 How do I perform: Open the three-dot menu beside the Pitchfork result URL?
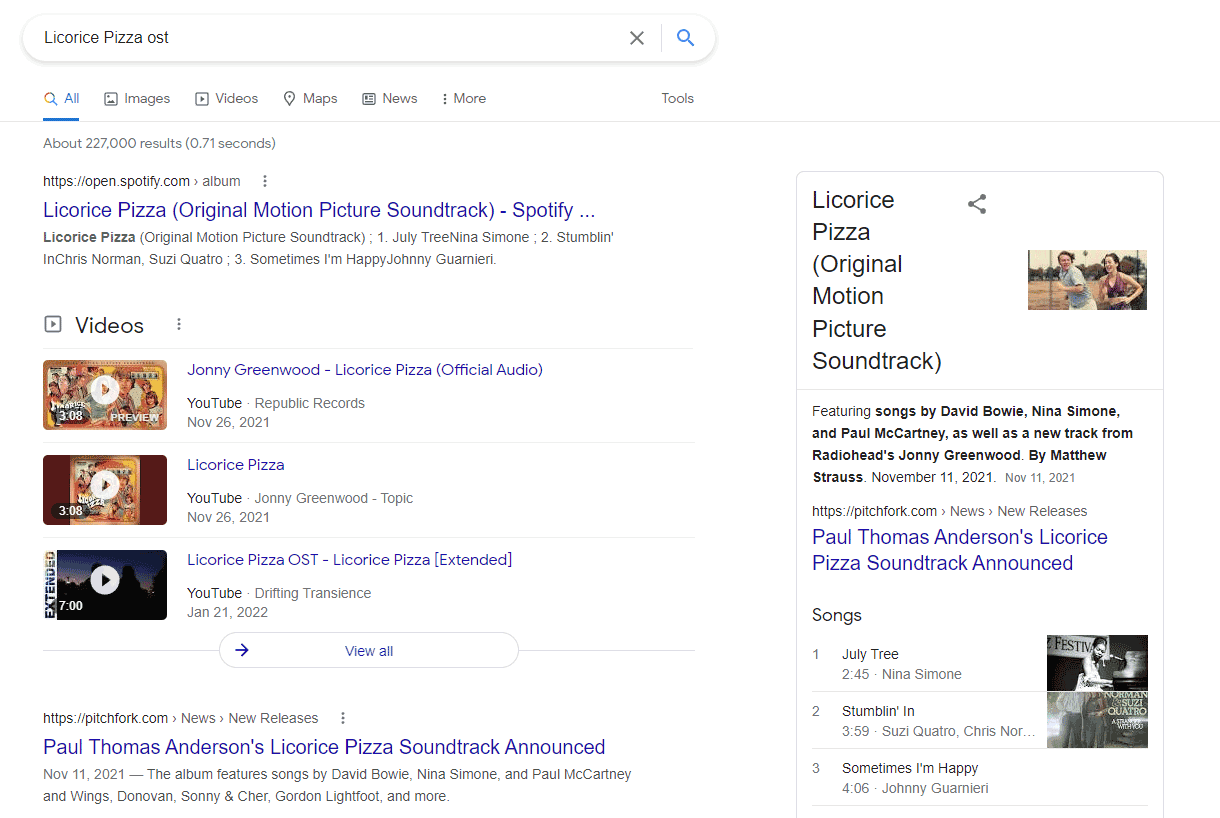pos(343,718)
